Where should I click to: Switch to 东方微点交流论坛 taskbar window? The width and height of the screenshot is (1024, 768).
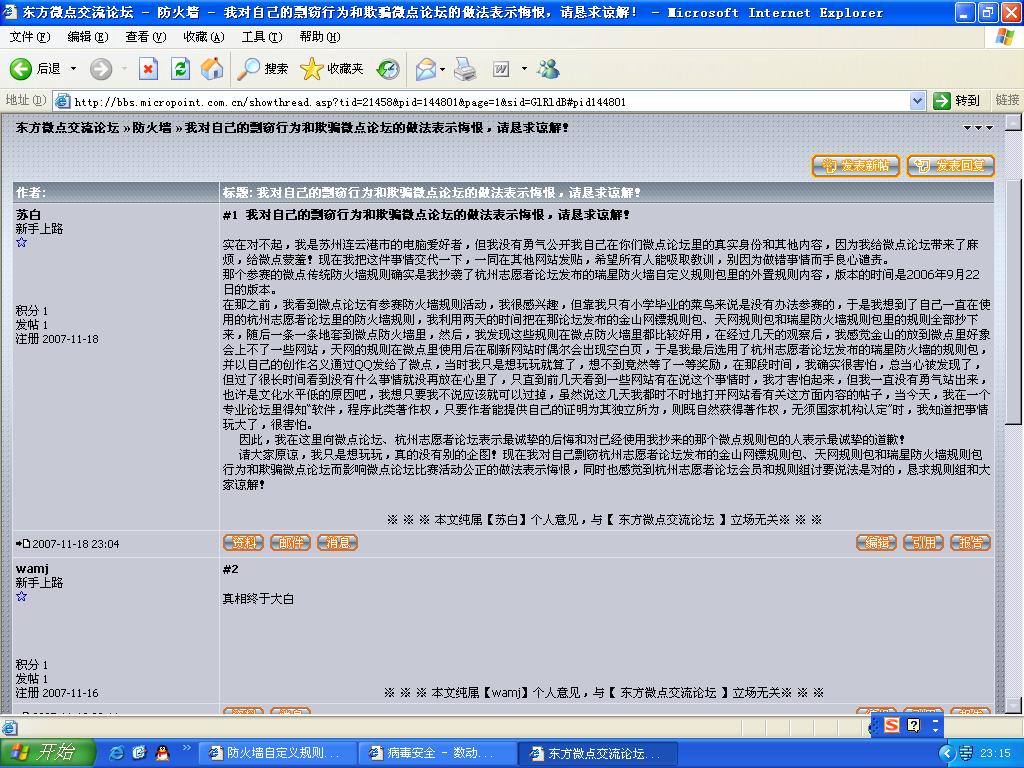[x=598, y=753]
